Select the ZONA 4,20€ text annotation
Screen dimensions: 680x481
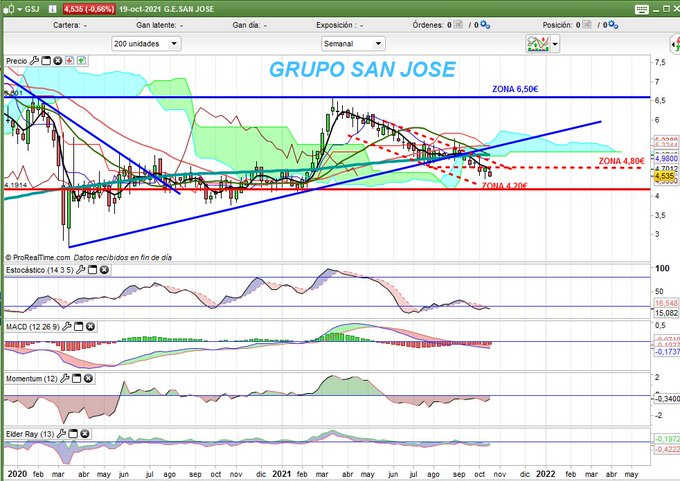click(x=505, y=186)
